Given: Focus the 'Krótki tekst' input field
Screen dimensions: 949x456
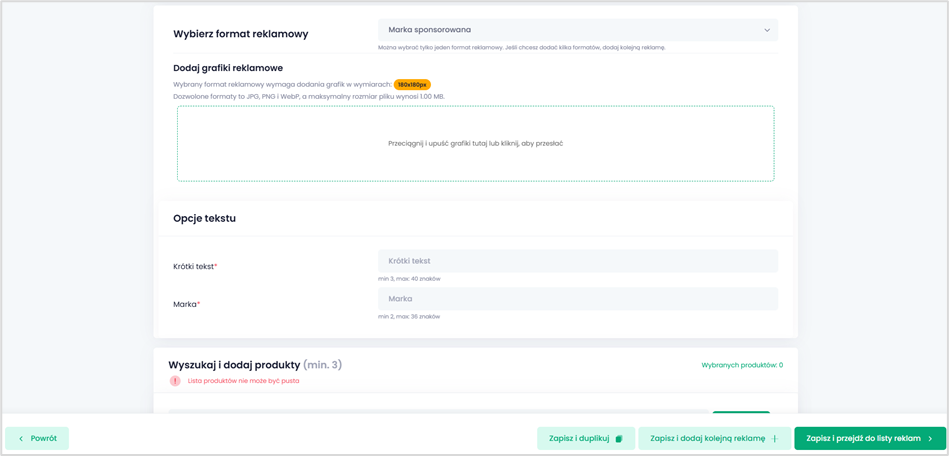Looking at the screenshot, I should coord(577,261).
